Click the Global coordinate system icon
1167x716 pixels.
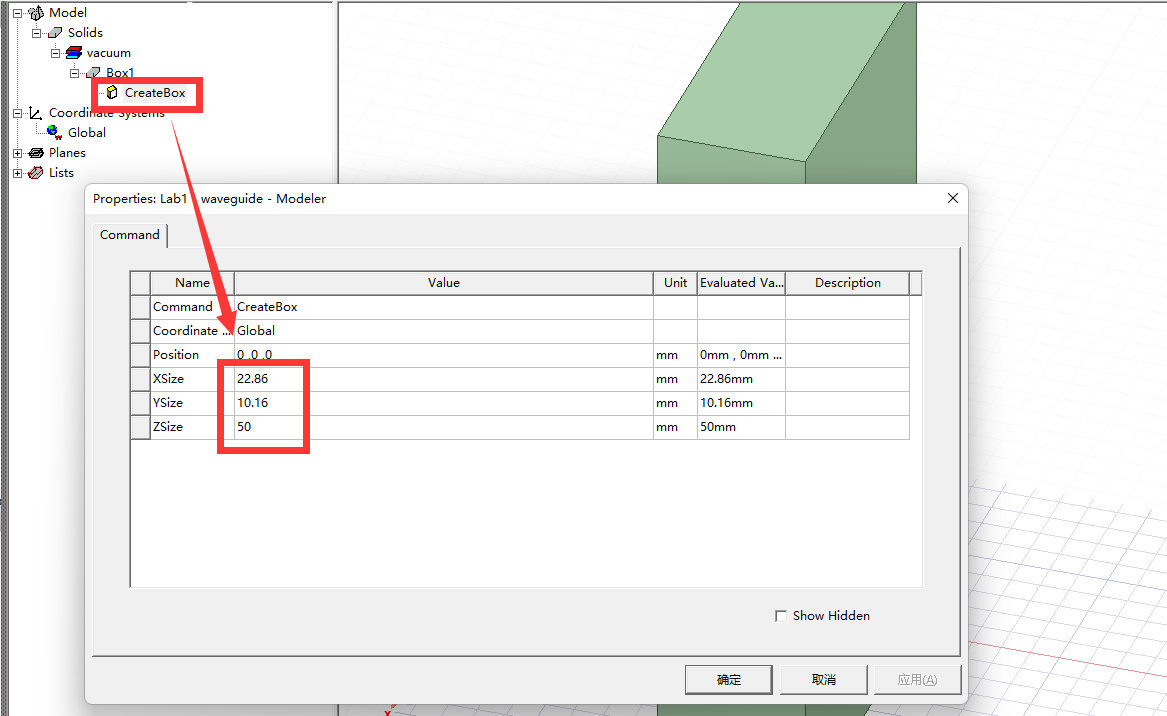tap(54, 132)
